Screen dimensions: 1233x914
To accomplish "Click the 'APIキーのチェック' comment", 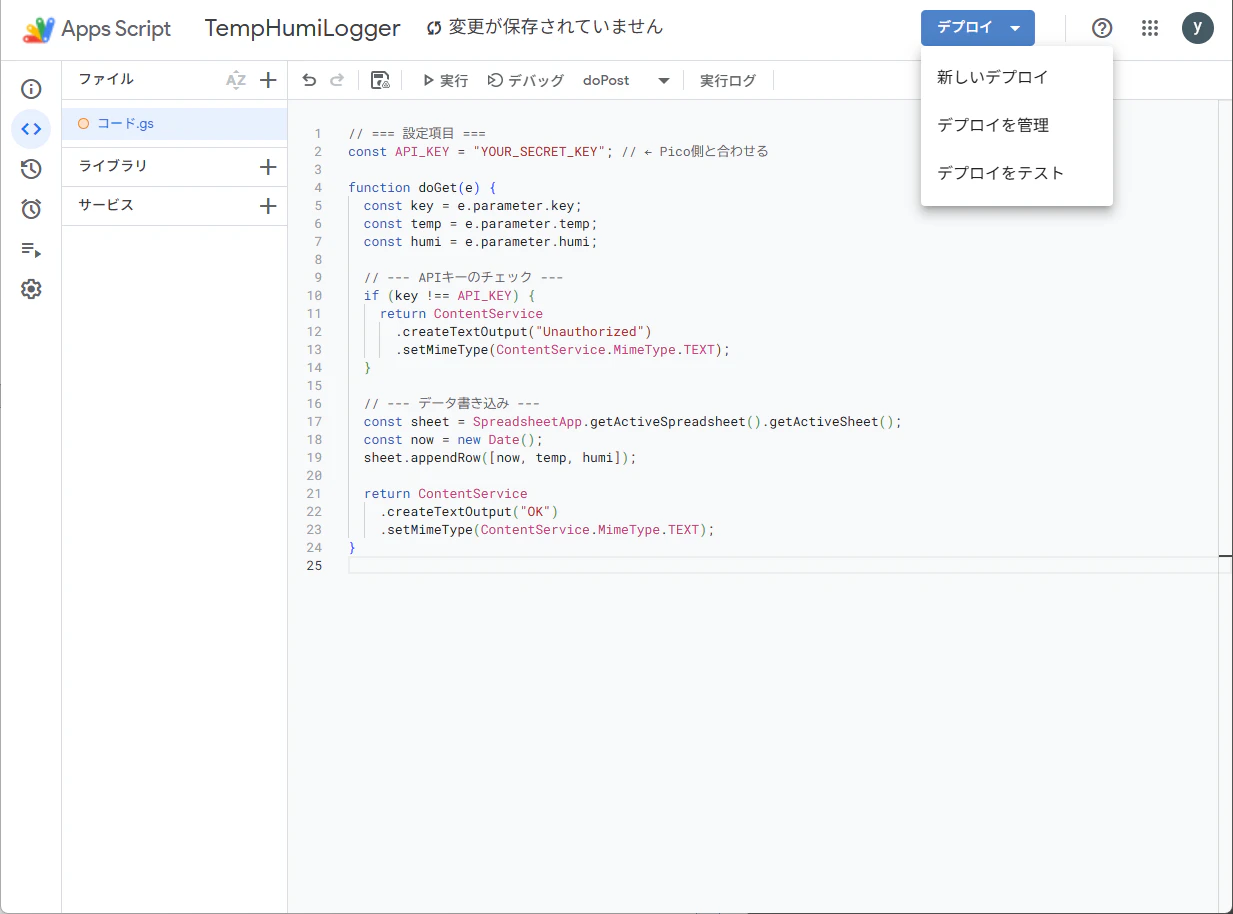I will [464, 278].
